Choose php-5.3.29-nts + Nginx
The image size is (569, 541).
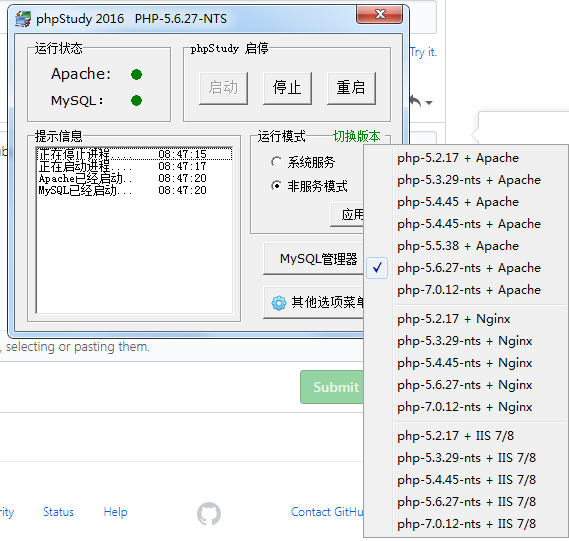[x=466, y=341]
